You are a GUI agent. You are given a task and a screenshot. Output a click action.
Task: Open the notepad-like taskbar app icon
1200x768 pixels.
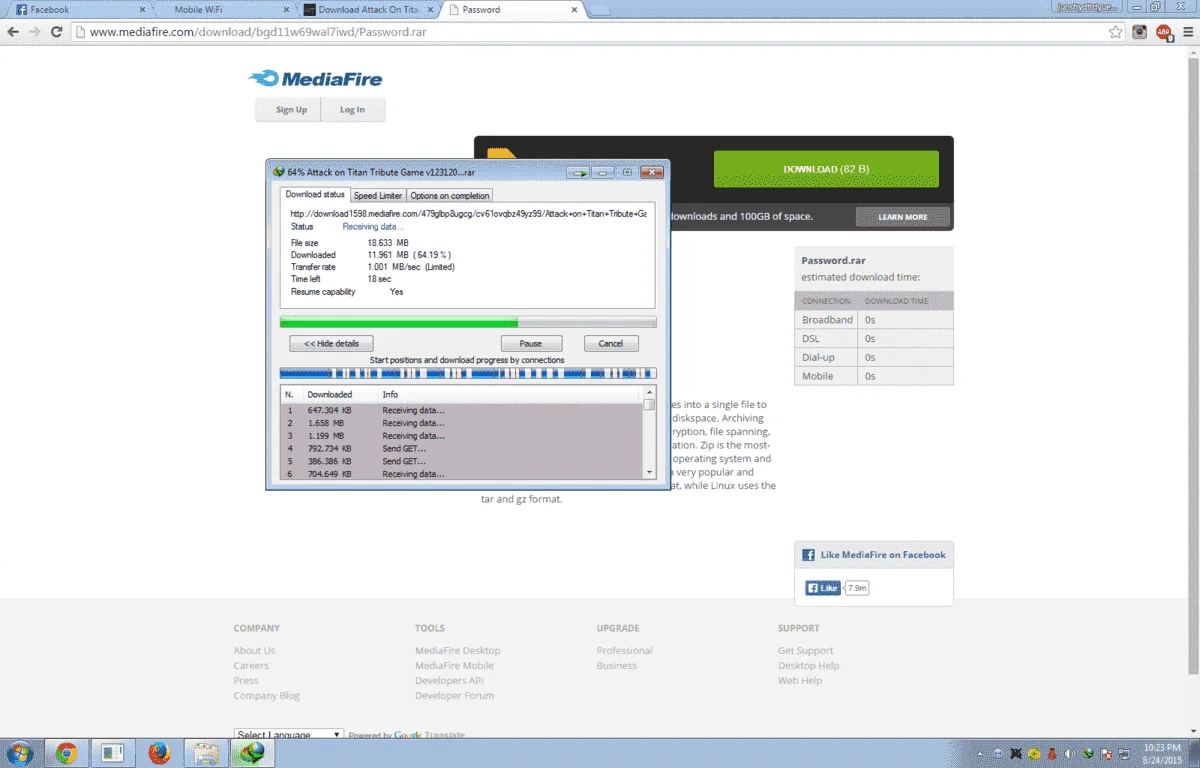(x=205, y=753)
